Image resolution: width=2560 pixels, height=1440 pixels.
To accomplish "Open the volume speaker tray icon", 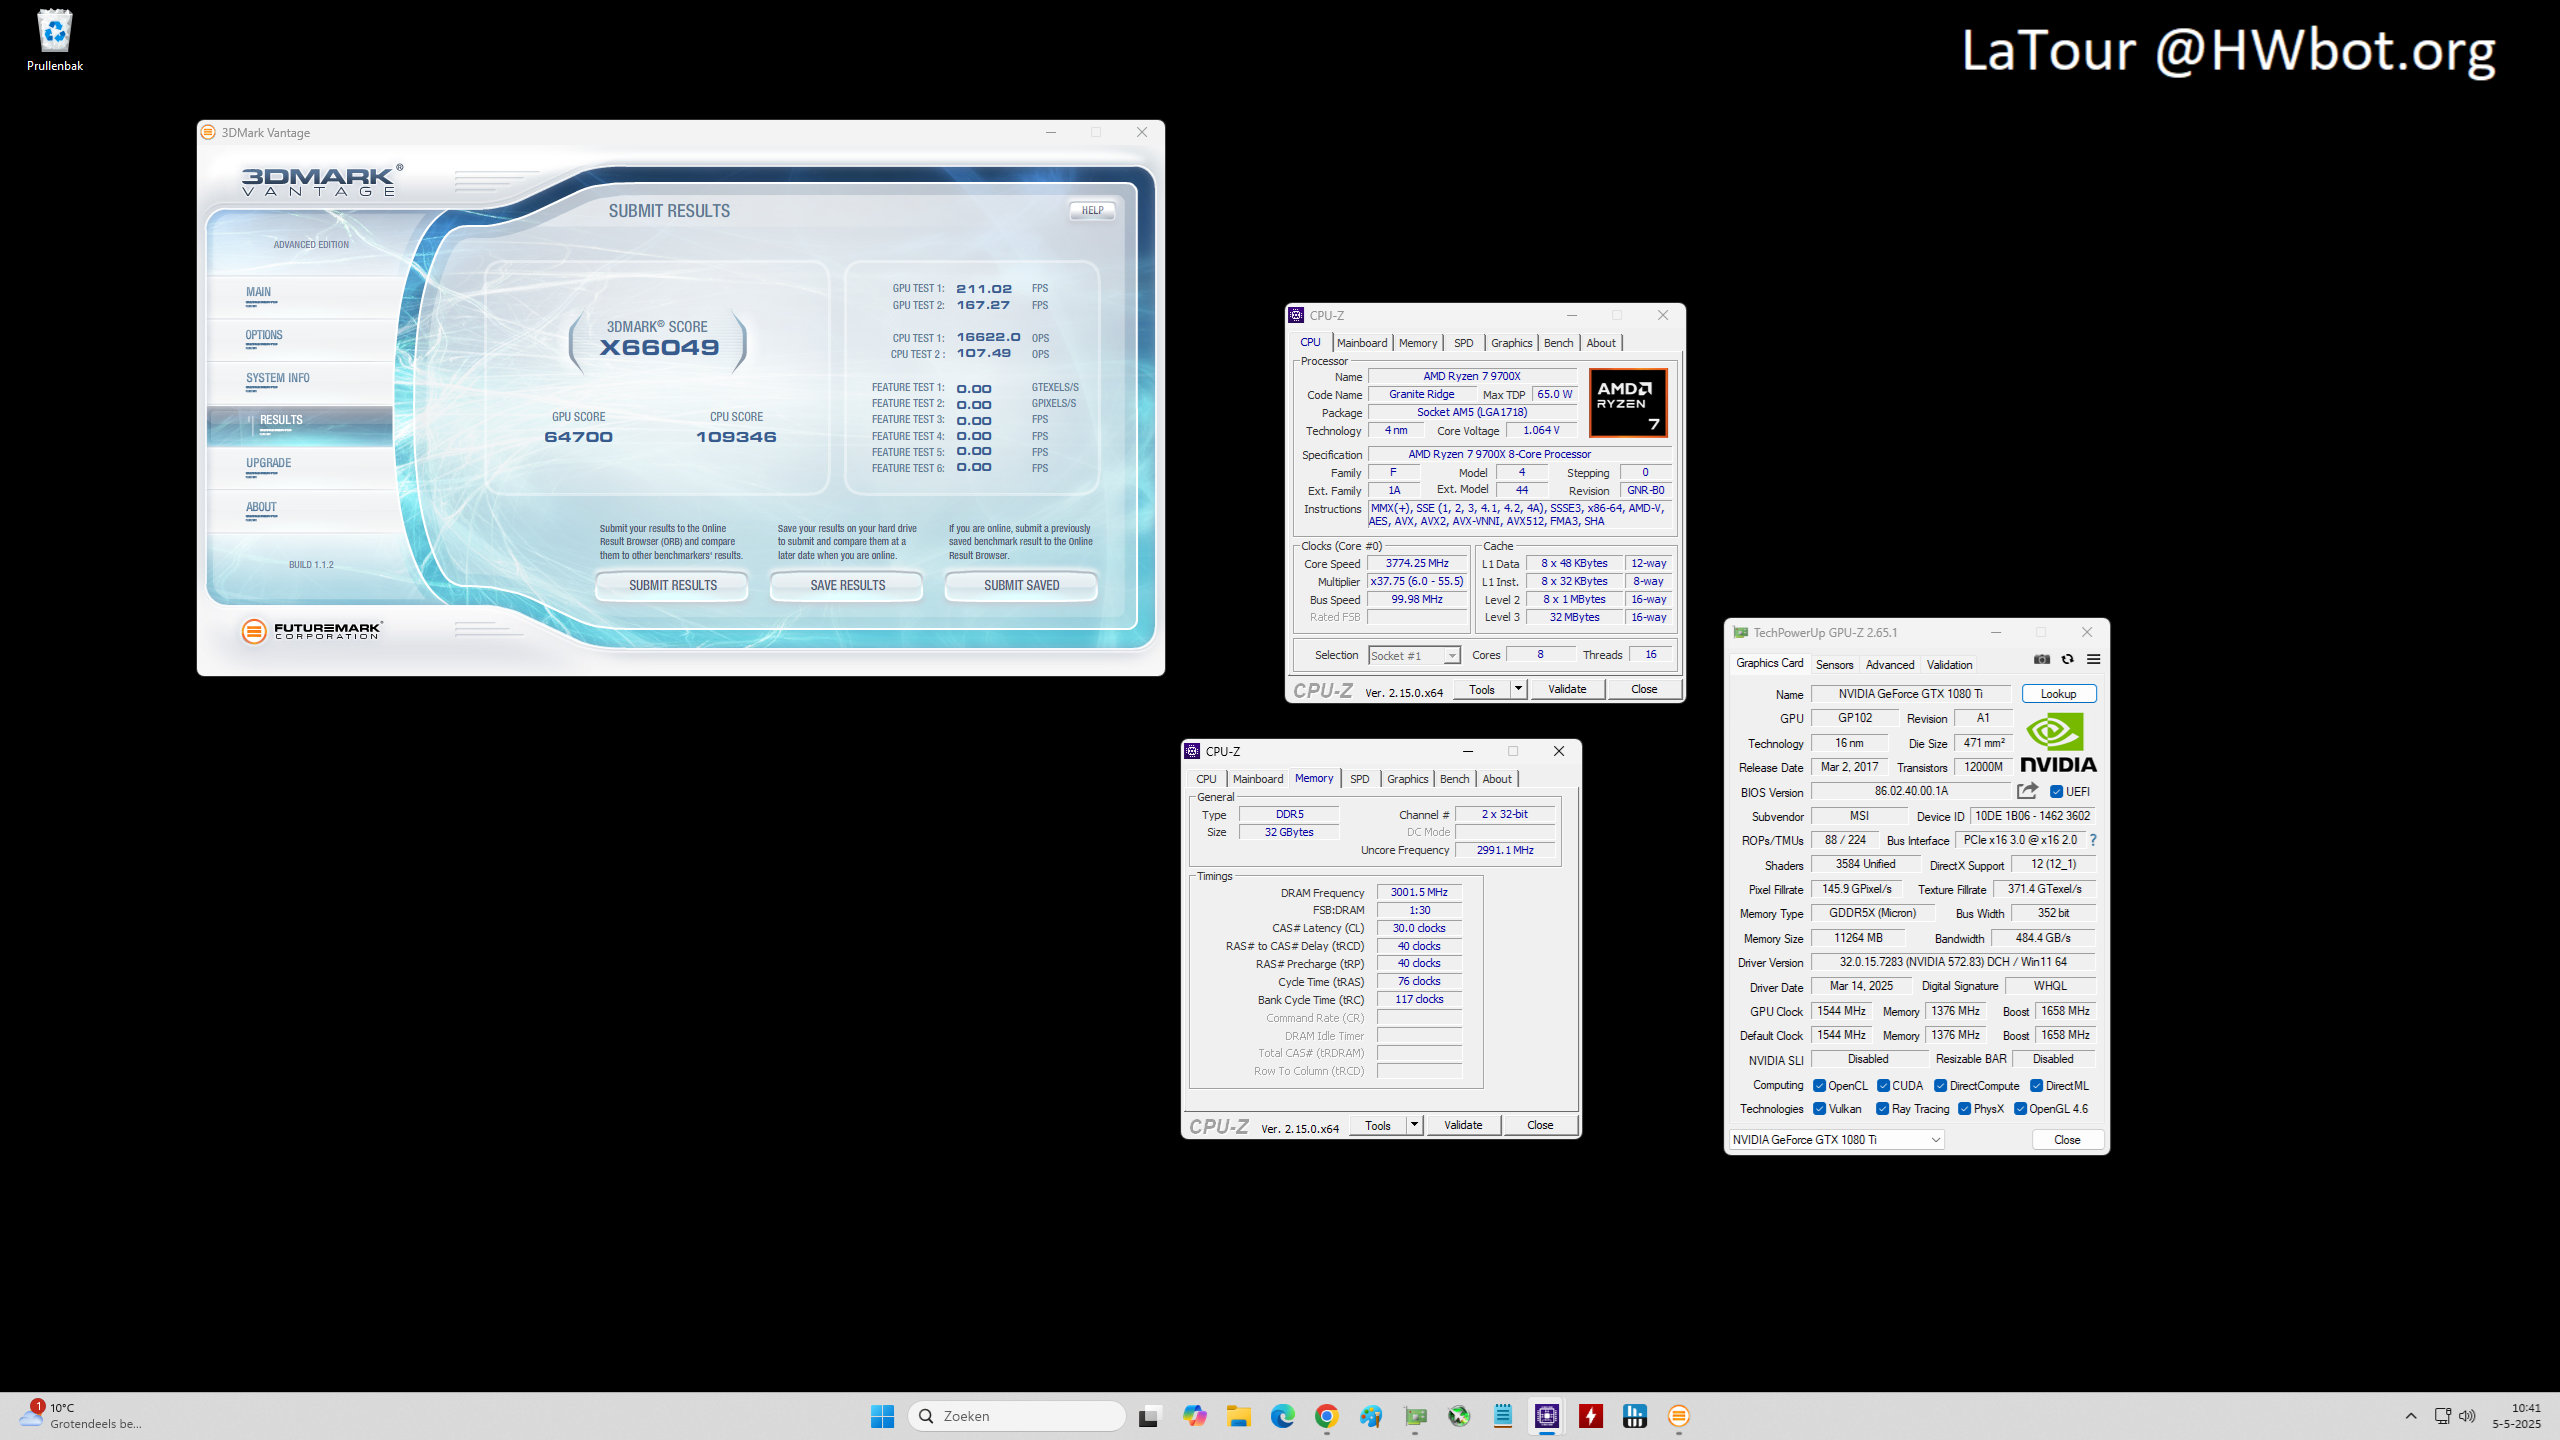I will click(2467, 1416).
